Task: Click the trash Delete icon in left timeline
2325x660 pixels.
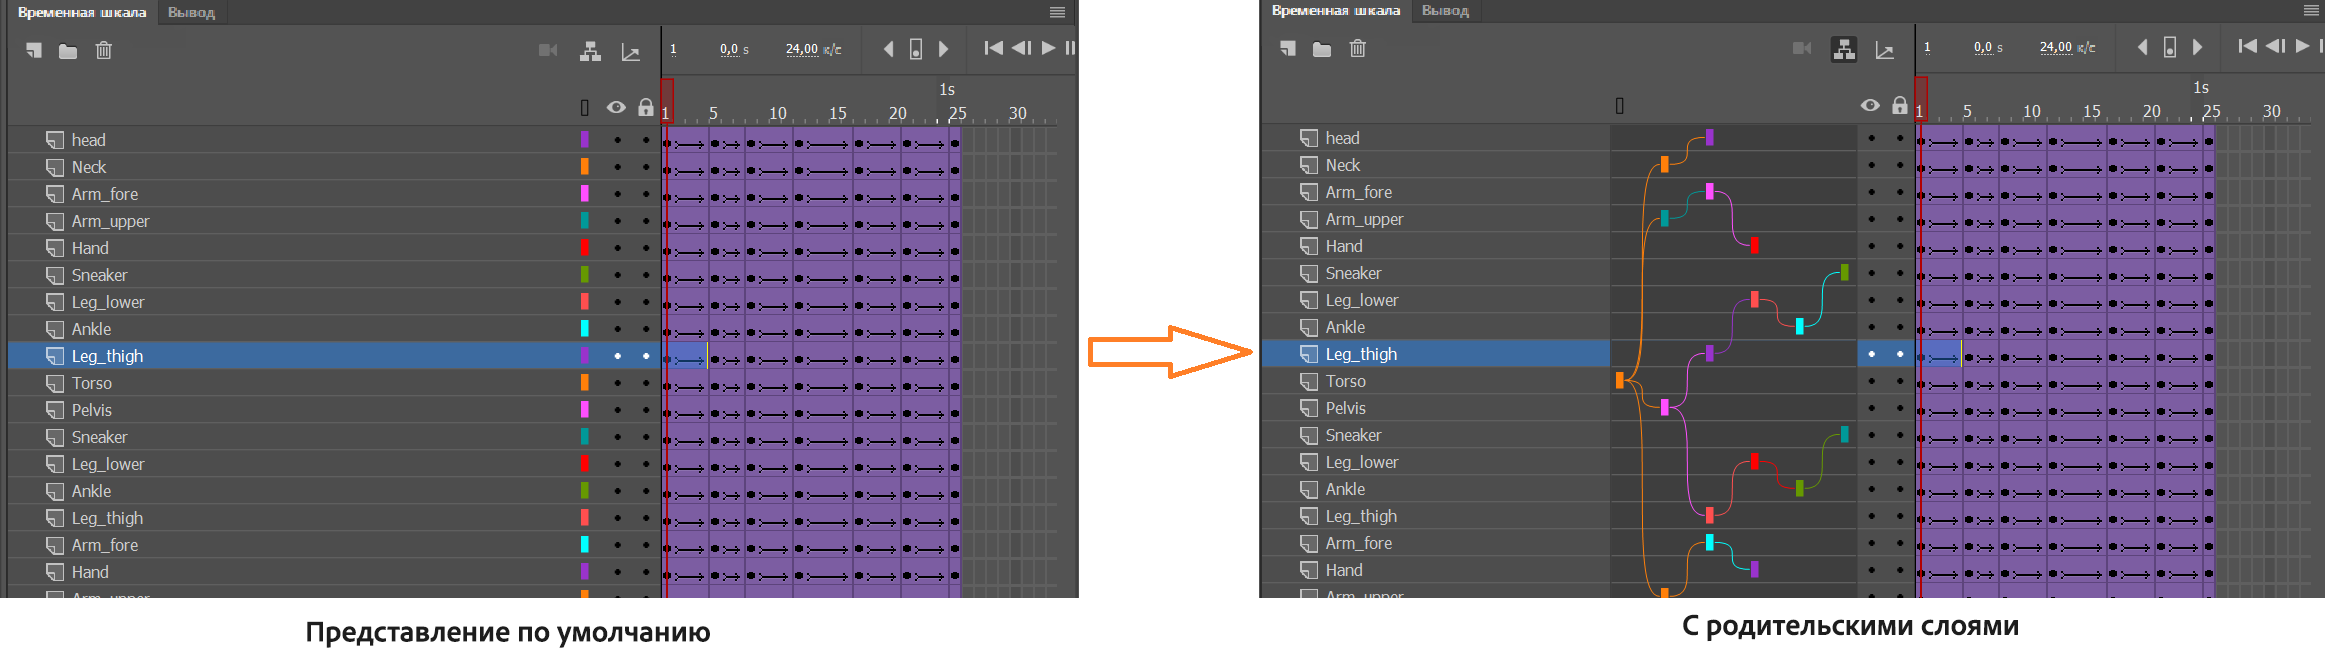Action: pos(103,50)
